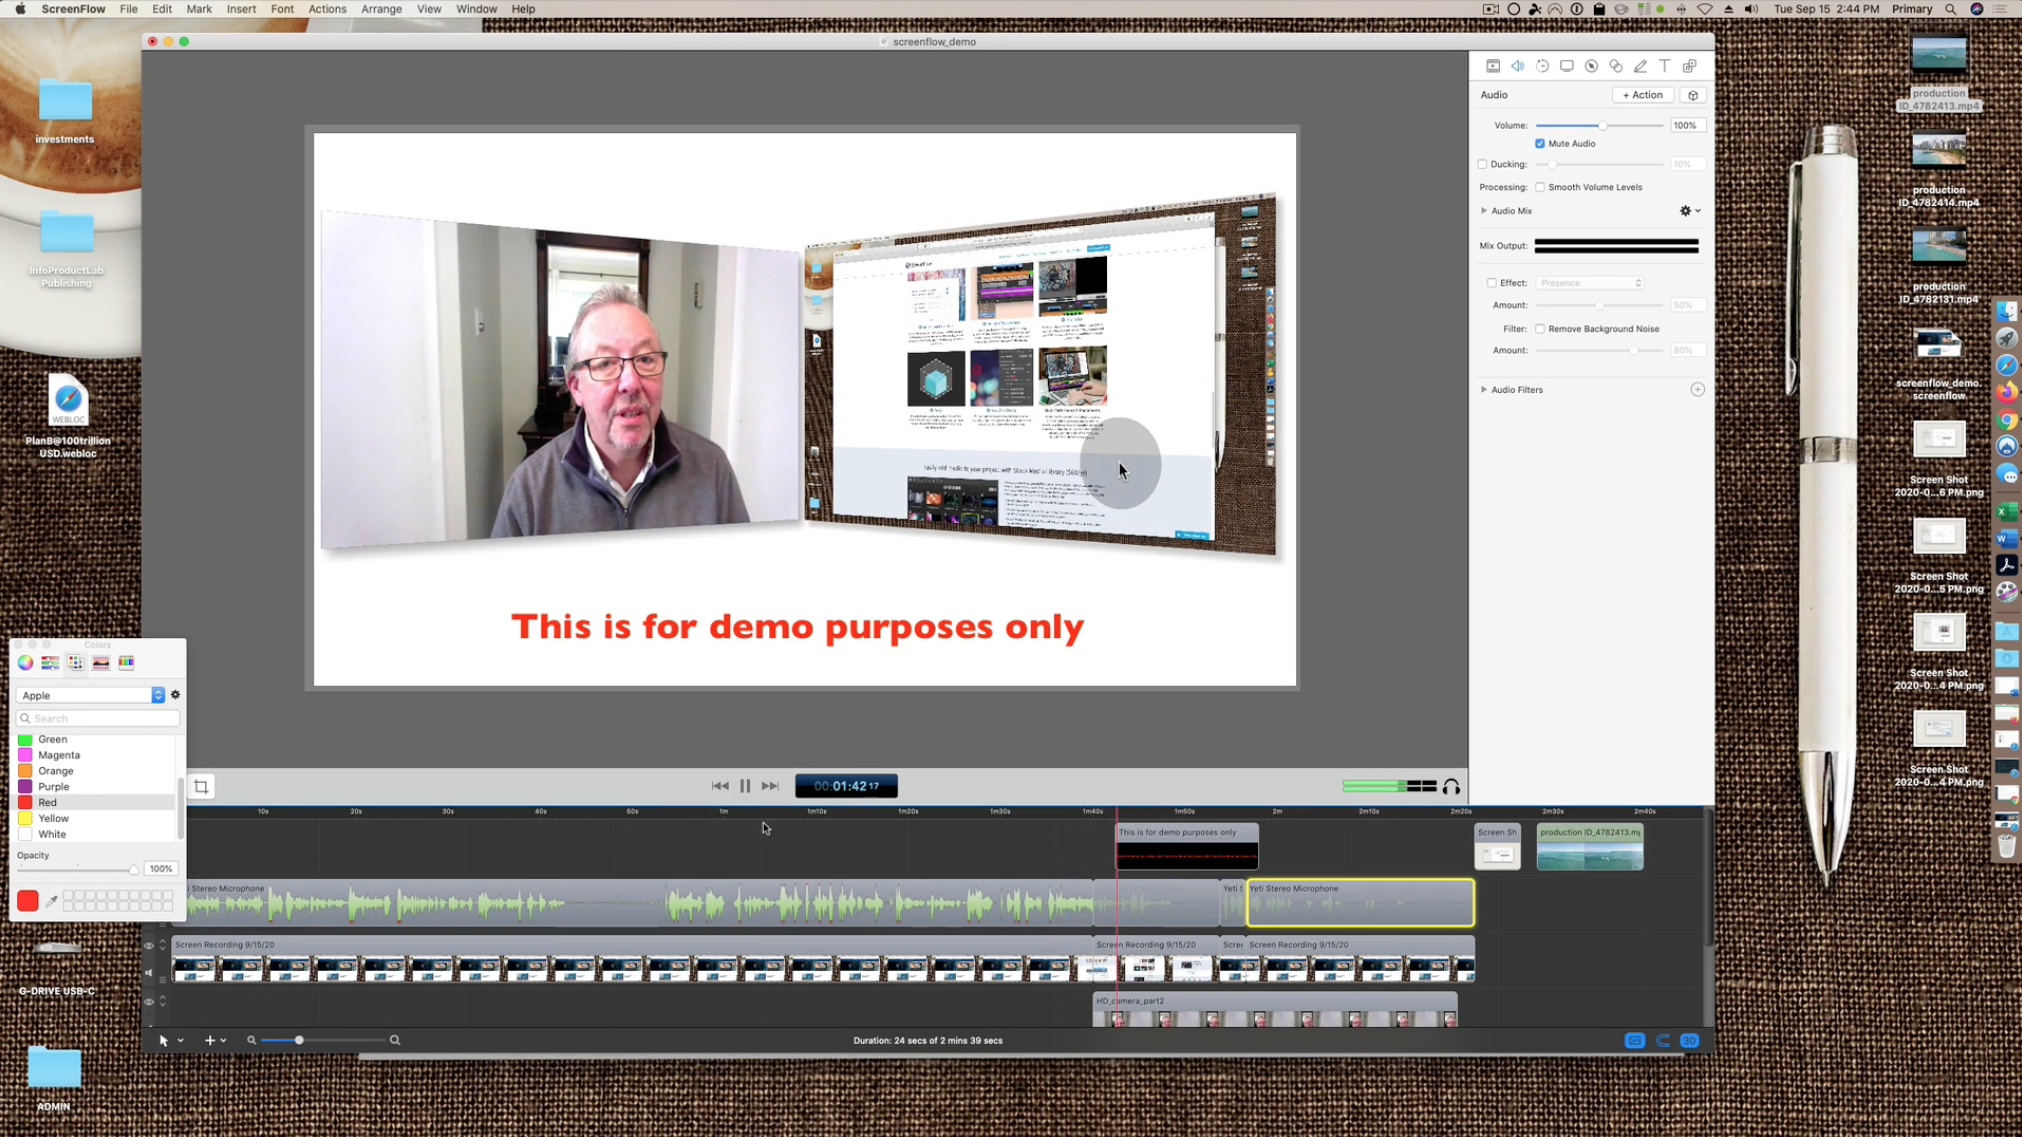The height and width of the screenshot is (1137, 2022).
Task: Open the Audio Mix gear dropdown chevron
Action: pyautogui.click(x=1698, y=211)
